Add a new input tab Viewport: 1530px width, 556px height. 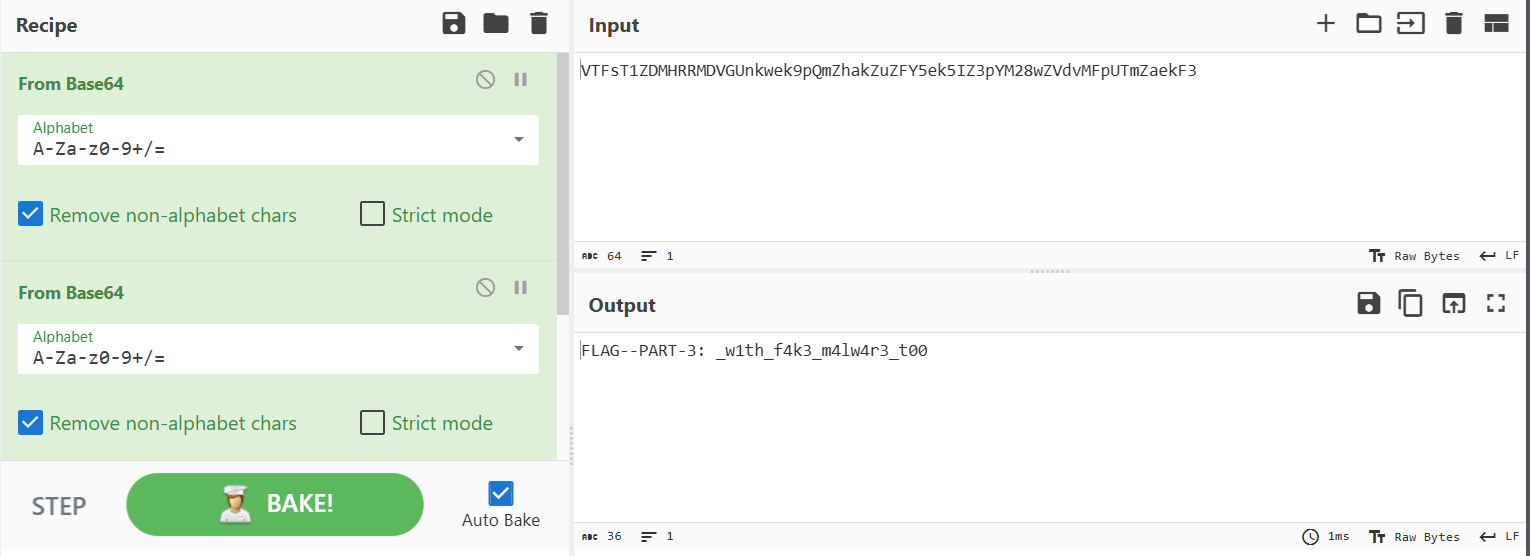pyautogui.click(x=1326, y=24)
